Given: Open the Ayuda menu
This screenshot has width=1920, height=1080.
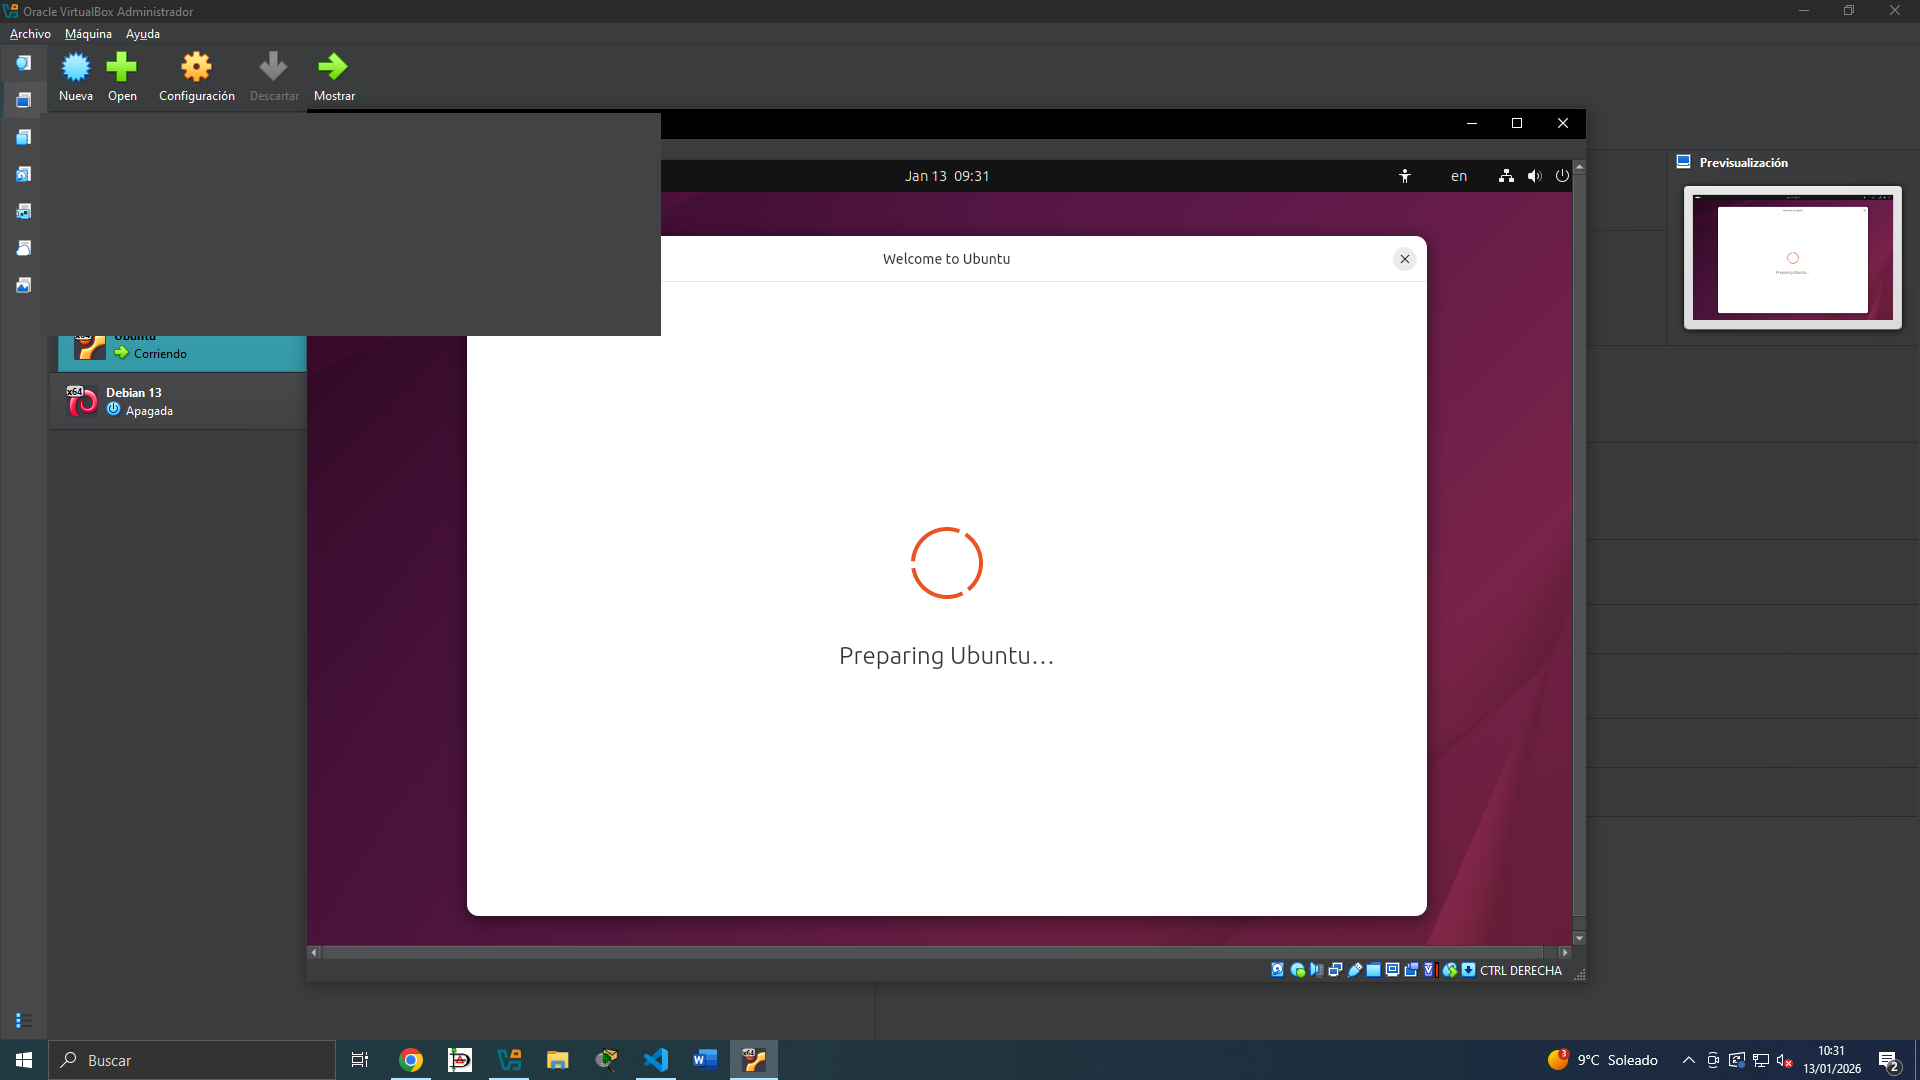Looking at the screenshot, I should pyautogui.click(x=143, y=34).
